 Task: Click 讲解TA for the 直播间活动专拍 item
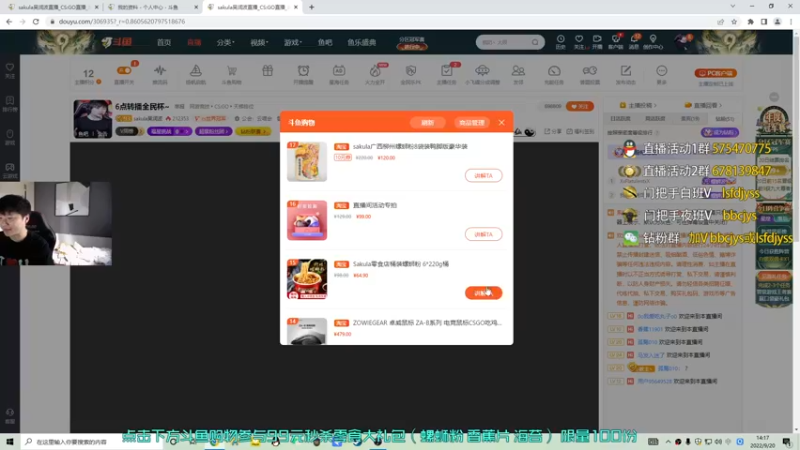click(483, 234)
